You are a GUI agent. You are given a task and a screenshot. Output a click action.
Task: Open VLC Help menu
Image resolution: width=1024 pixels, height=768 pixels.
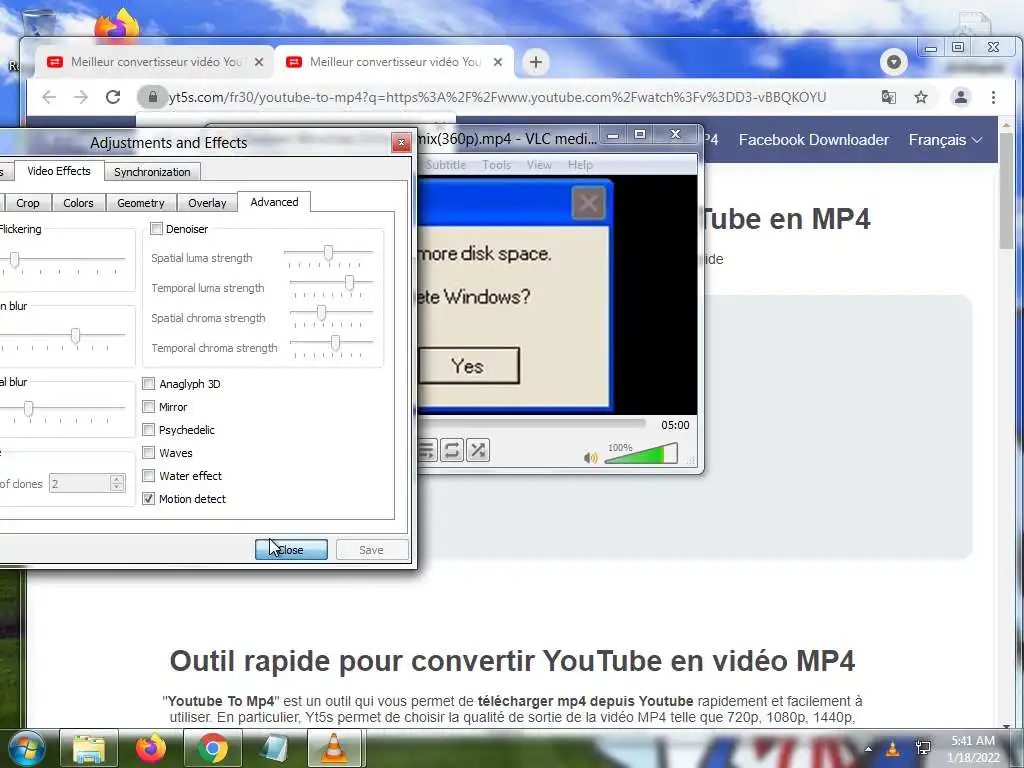coord(580,165)
